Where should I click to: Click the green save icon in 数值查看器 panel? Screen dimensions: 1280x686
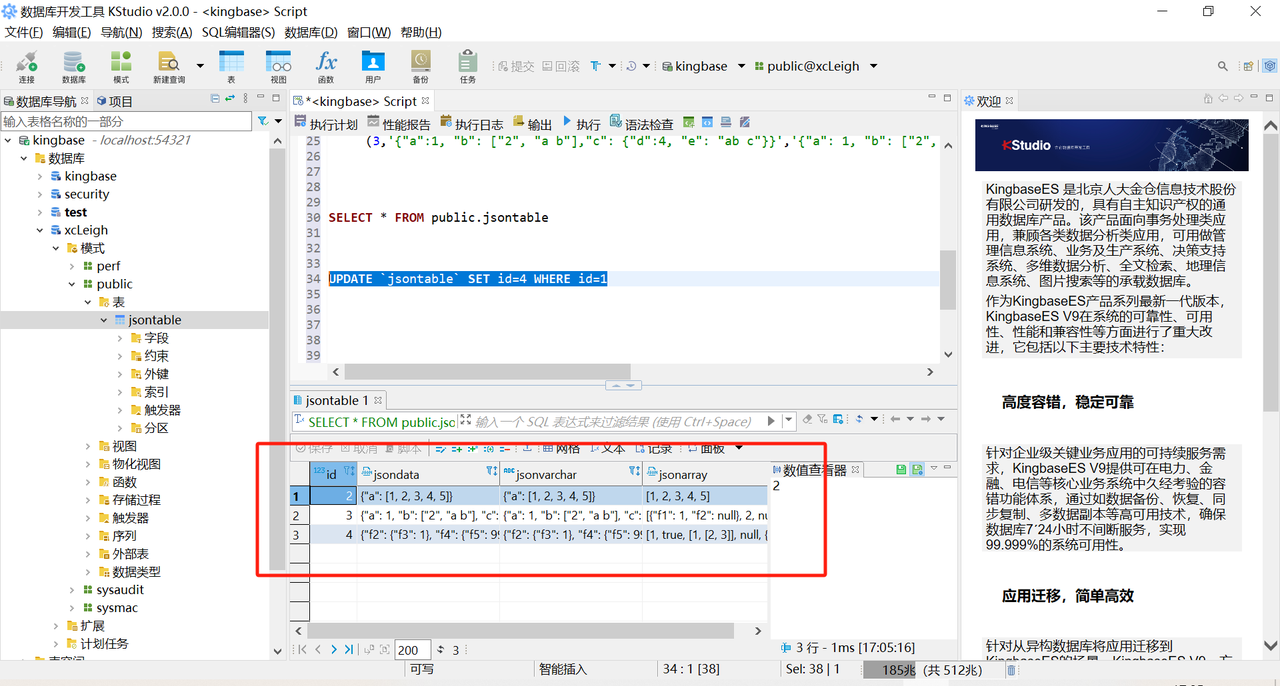[x=901, y=469]
